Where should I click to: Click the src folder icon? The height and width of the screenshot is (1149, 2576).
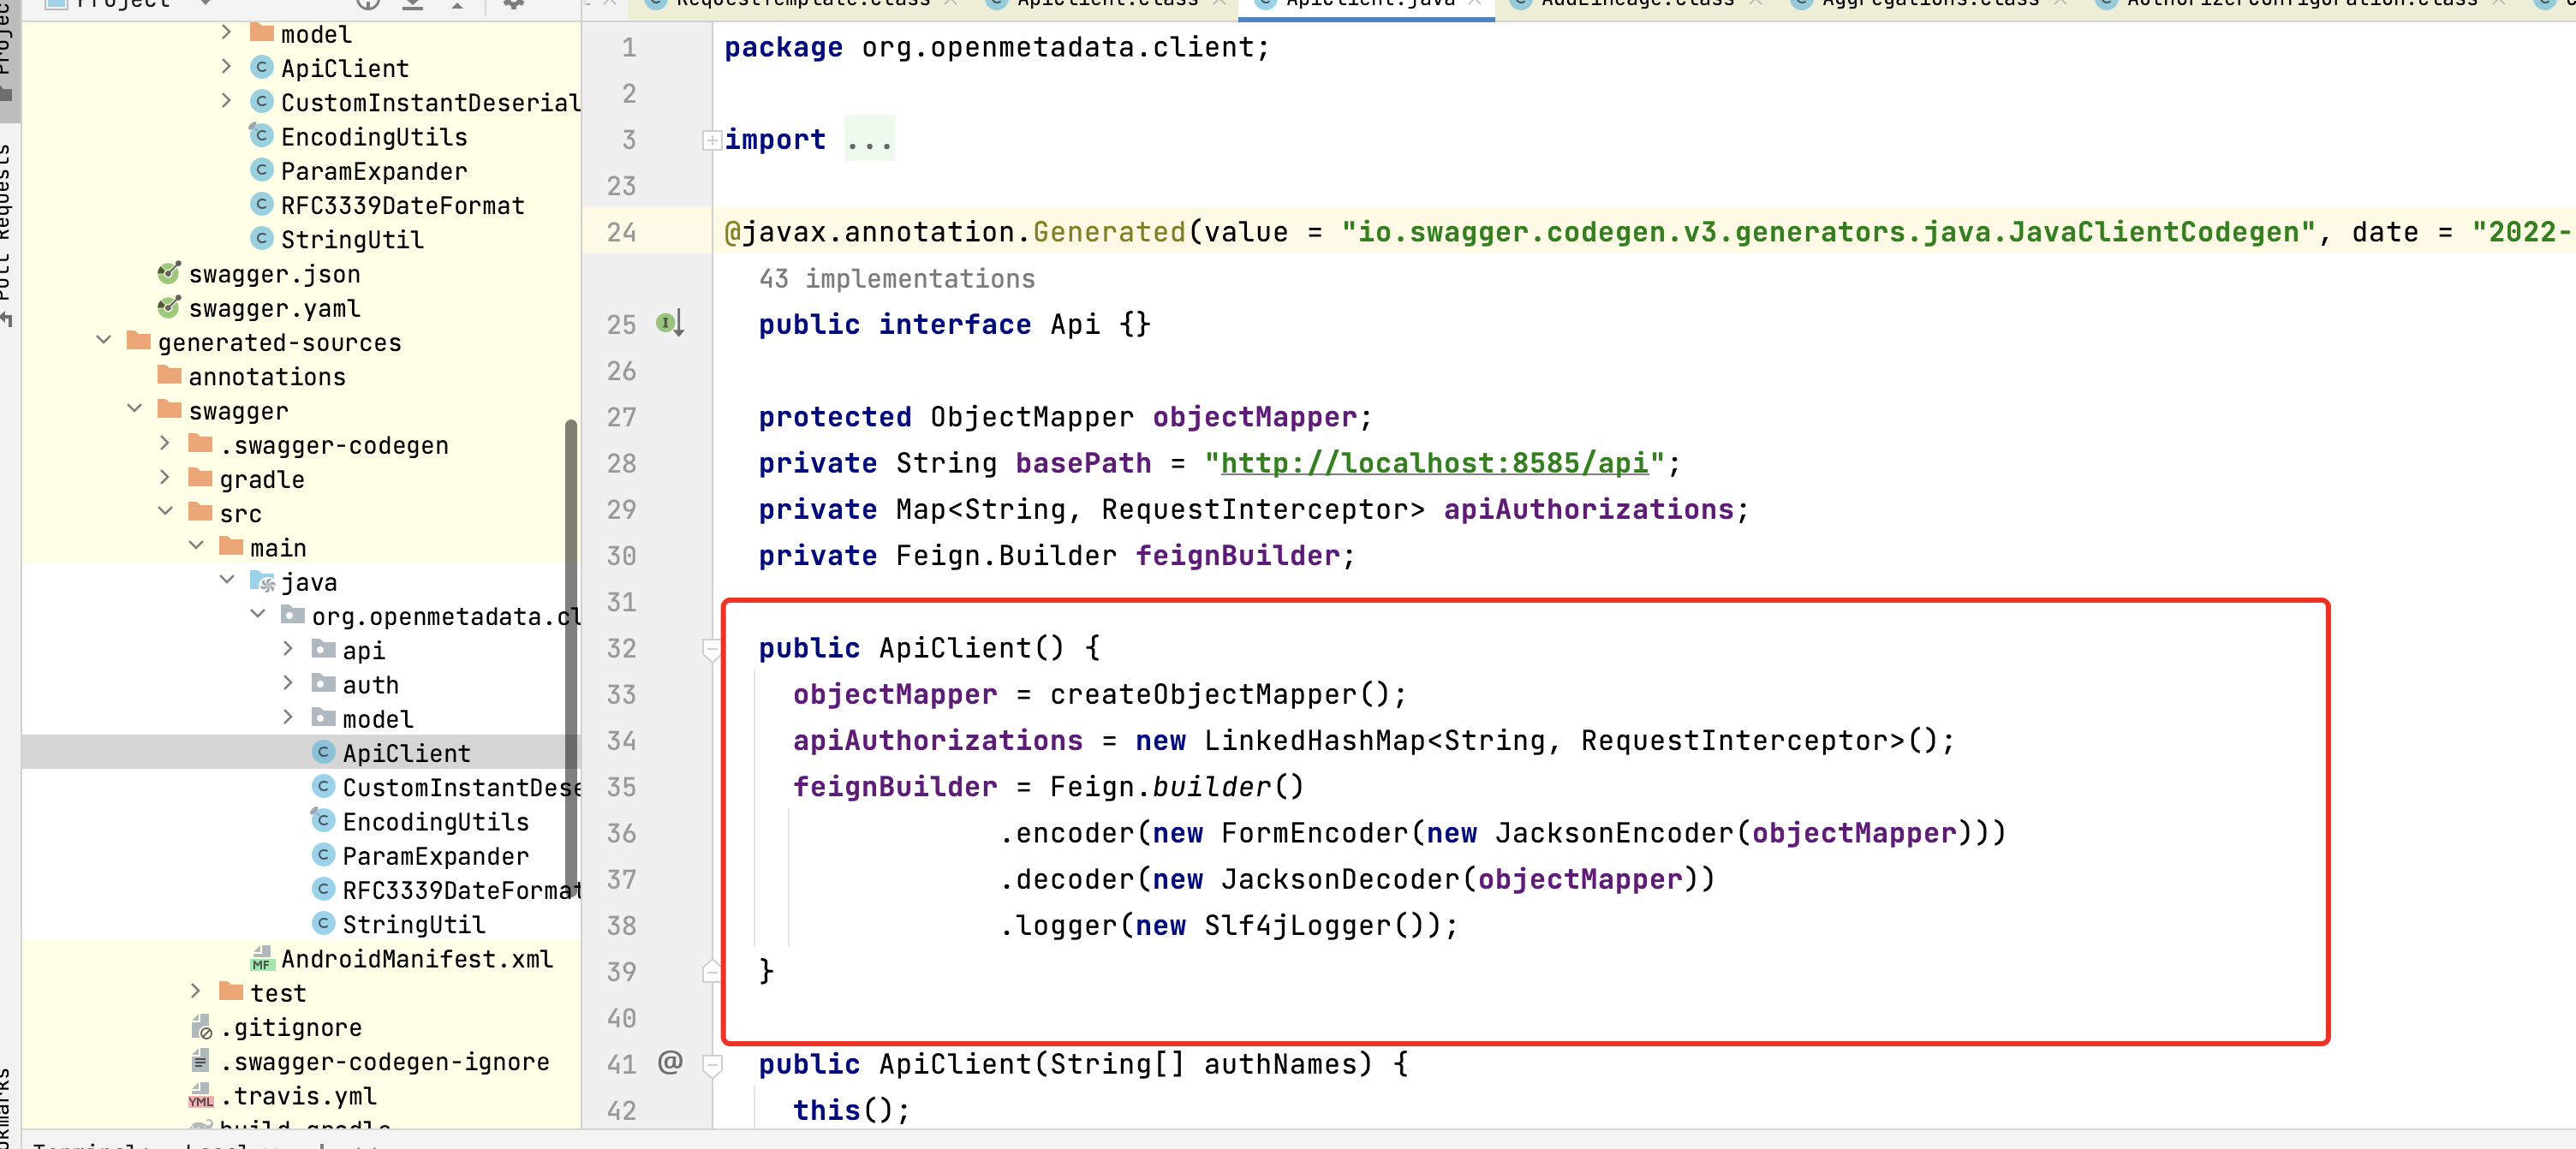(x=201, y=512)
